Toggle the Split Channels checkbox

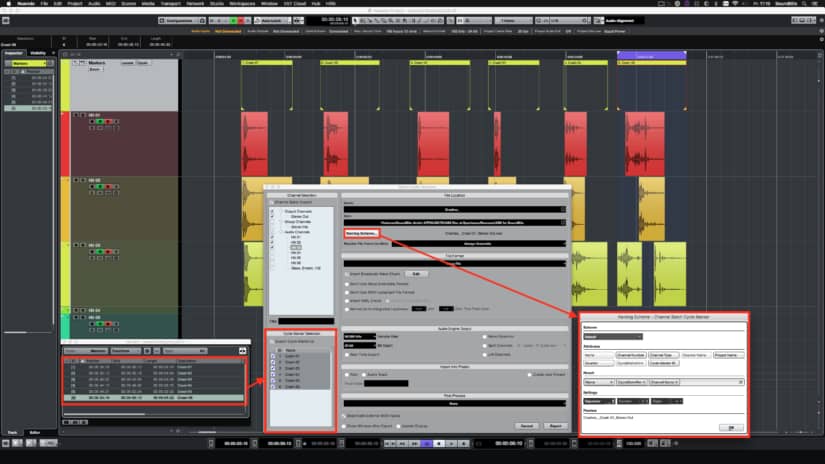click(x=485, y=346)
